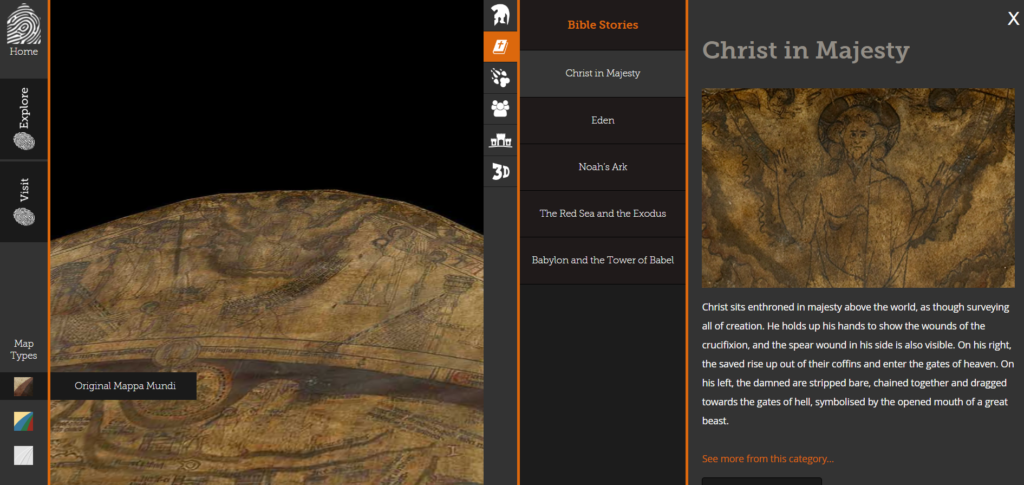Select the animal paw prints category icon

500,78
